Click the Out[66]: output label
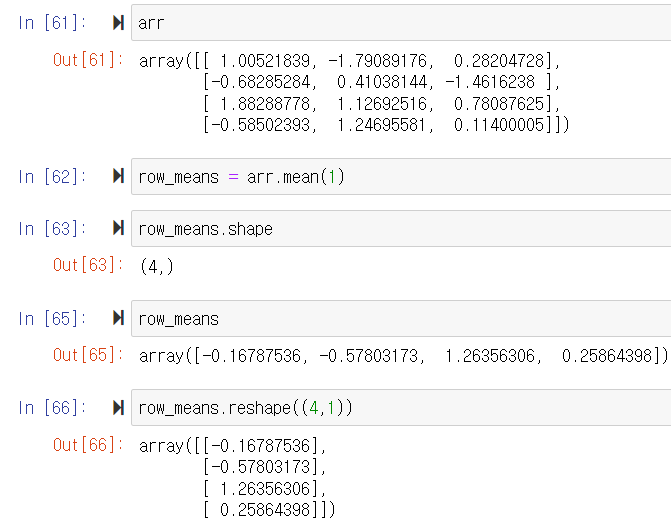671x527 pixels. [x=88, y=445]
